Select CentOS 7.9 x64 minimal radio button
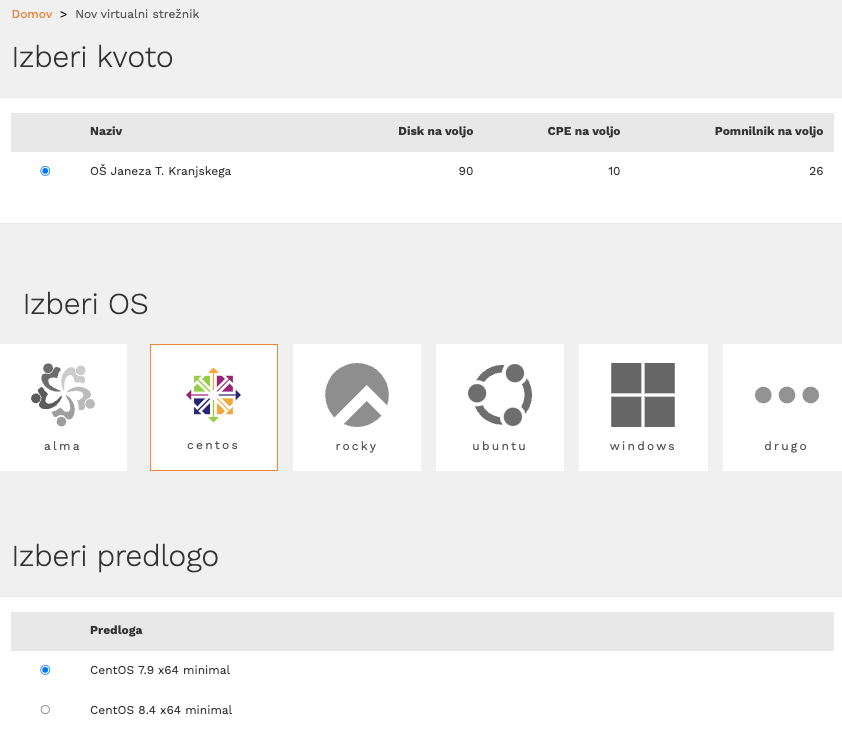Screen dimensions: 842x733 [x=45, y=670]
